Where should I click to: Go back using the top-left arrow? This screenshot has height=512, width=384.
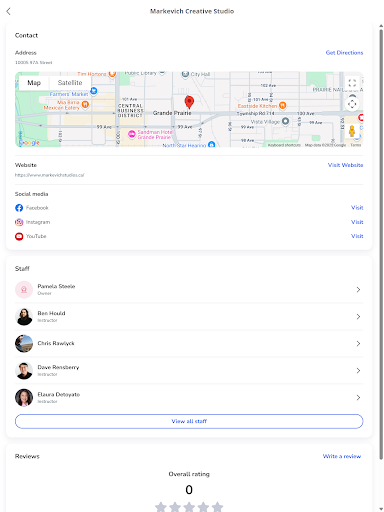(x=9, y=11)
